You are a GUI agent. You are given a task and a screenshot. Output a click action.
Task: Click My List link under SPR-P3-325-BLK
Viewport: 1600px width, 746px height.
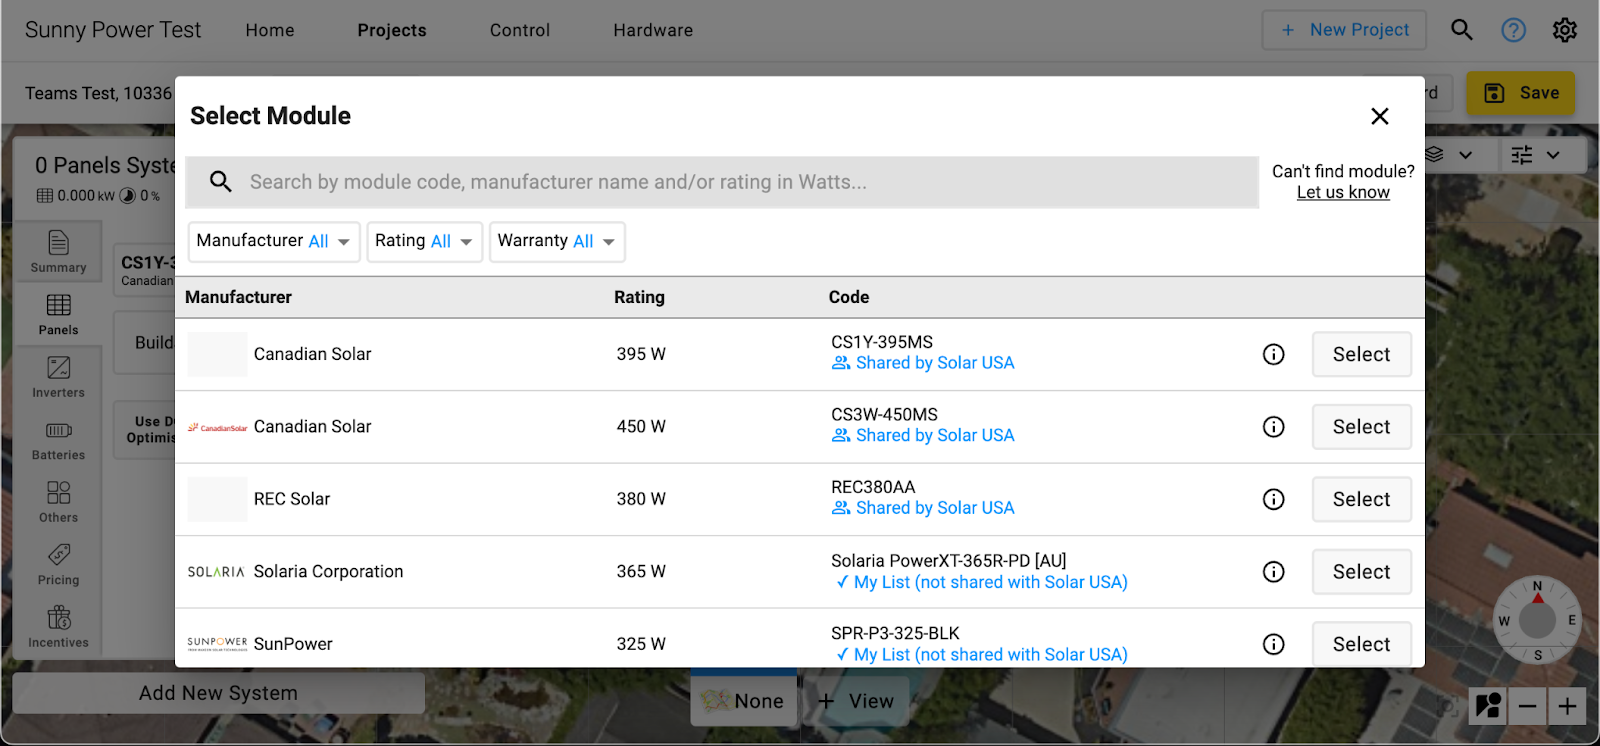[x=981, y=655]
